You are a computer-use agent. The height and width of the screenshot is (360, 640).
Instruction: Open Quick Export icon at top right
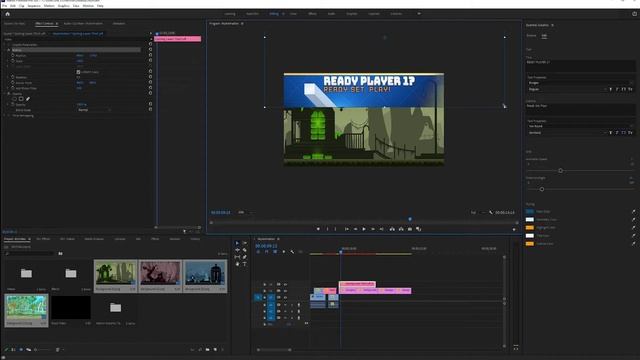634,14
